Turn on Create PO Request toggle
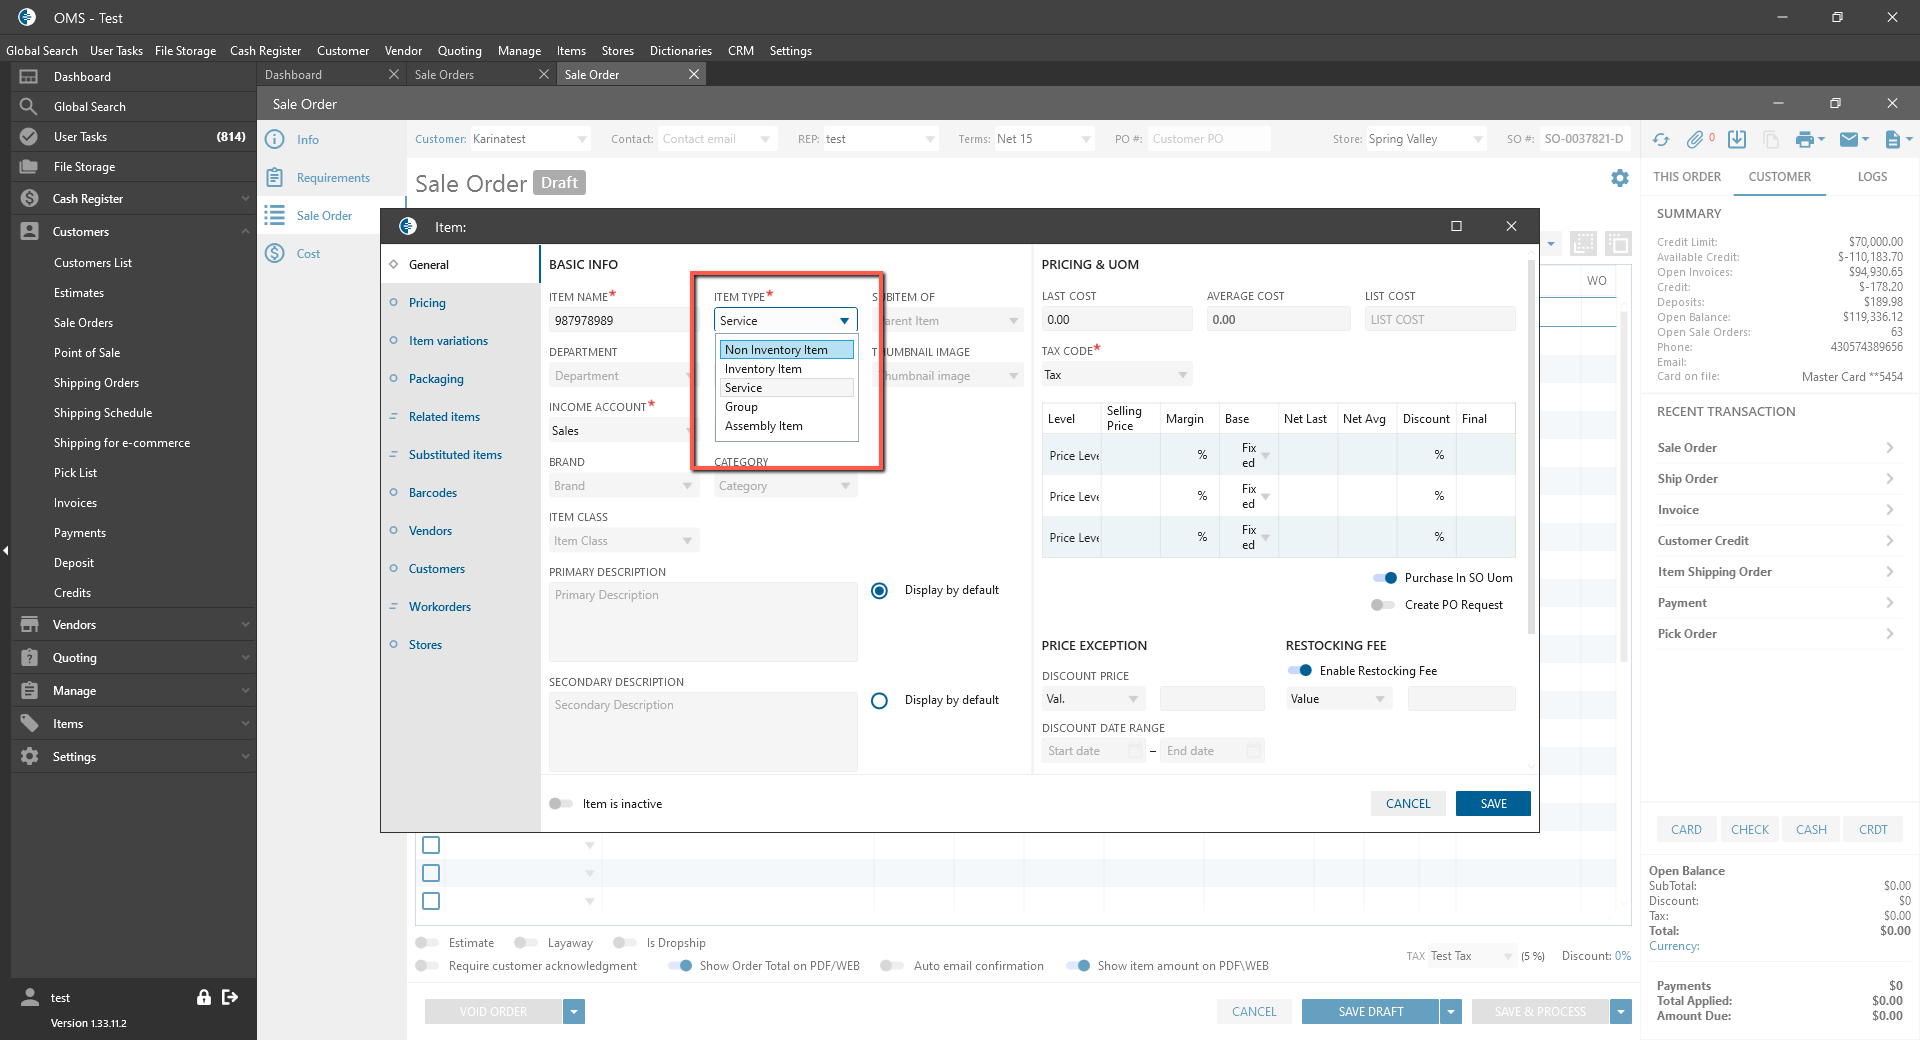 1383,605
